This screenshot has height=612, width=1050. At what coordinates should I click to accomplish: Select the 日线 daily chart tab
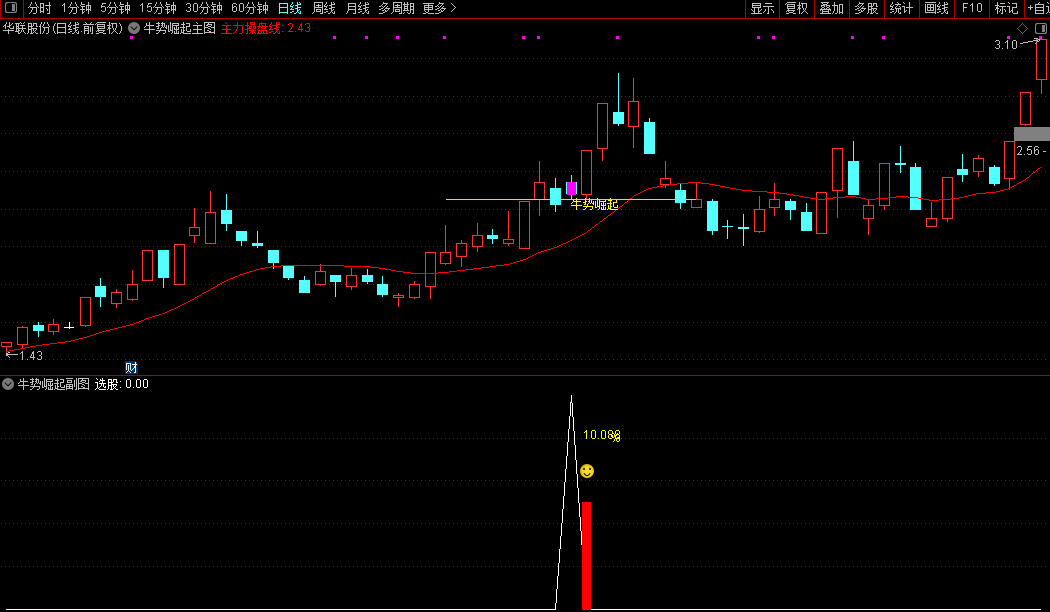[290, 8]
